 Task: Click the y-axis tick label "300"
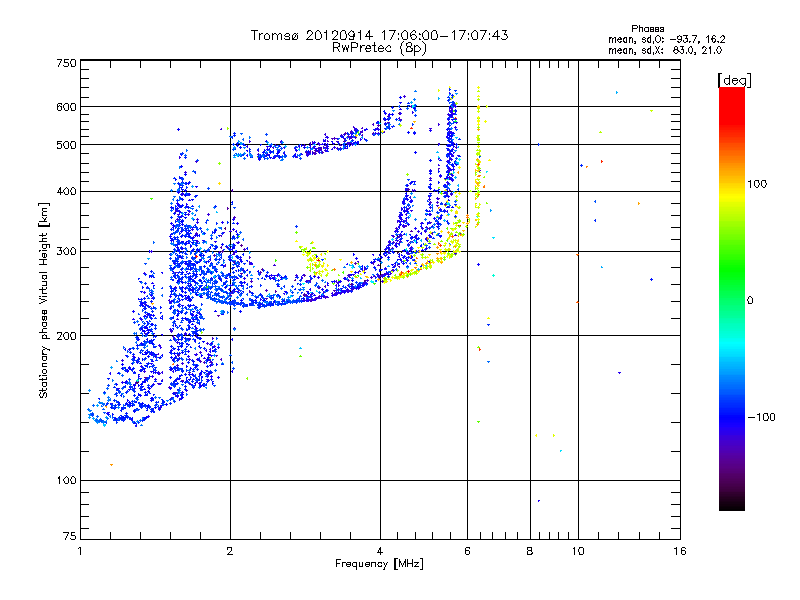[66, 252]
